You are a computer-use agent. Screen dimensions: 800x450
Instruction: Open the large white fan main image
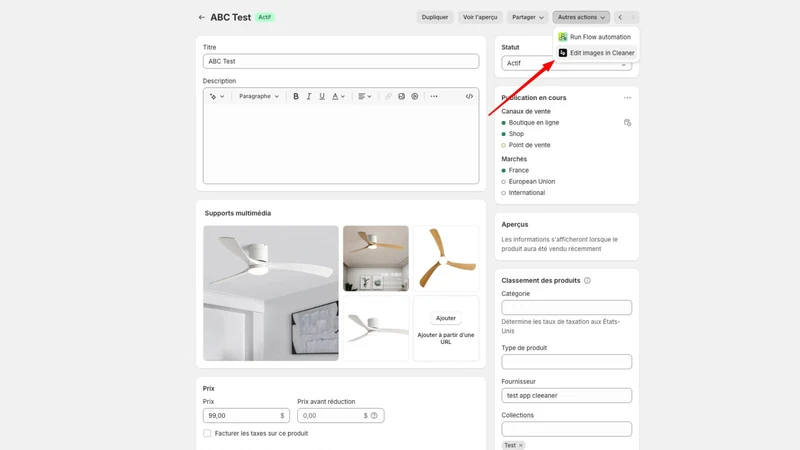(271, 293)
